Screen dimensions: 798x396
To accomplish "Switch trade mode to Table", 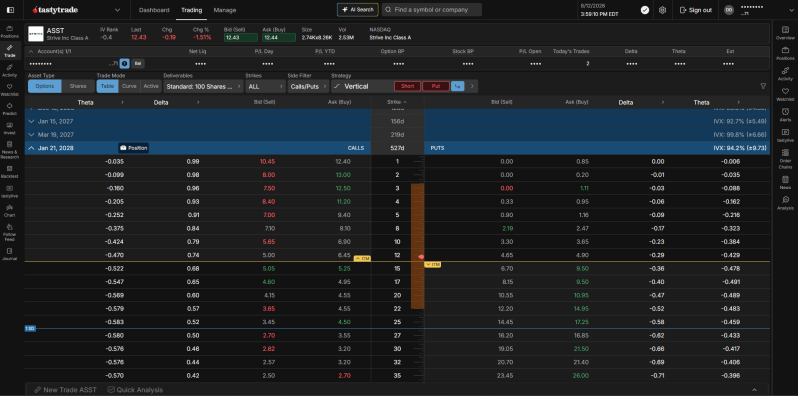I will 107,86.
